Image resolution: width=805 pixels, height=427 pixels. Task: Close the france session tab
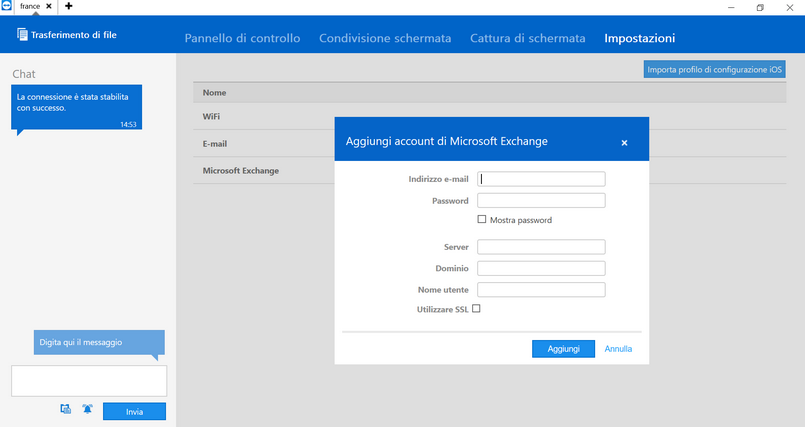tap(49, 6)
